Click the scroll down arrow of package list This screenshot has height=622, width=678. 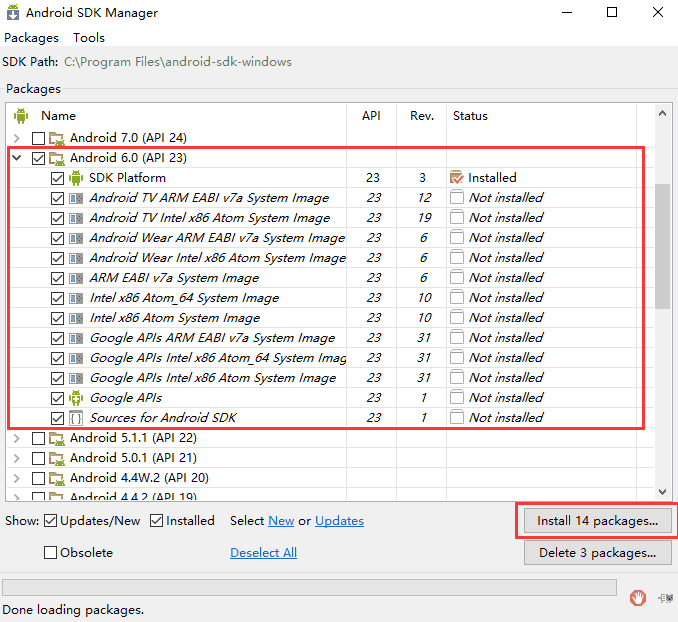[x=662, y=492]
